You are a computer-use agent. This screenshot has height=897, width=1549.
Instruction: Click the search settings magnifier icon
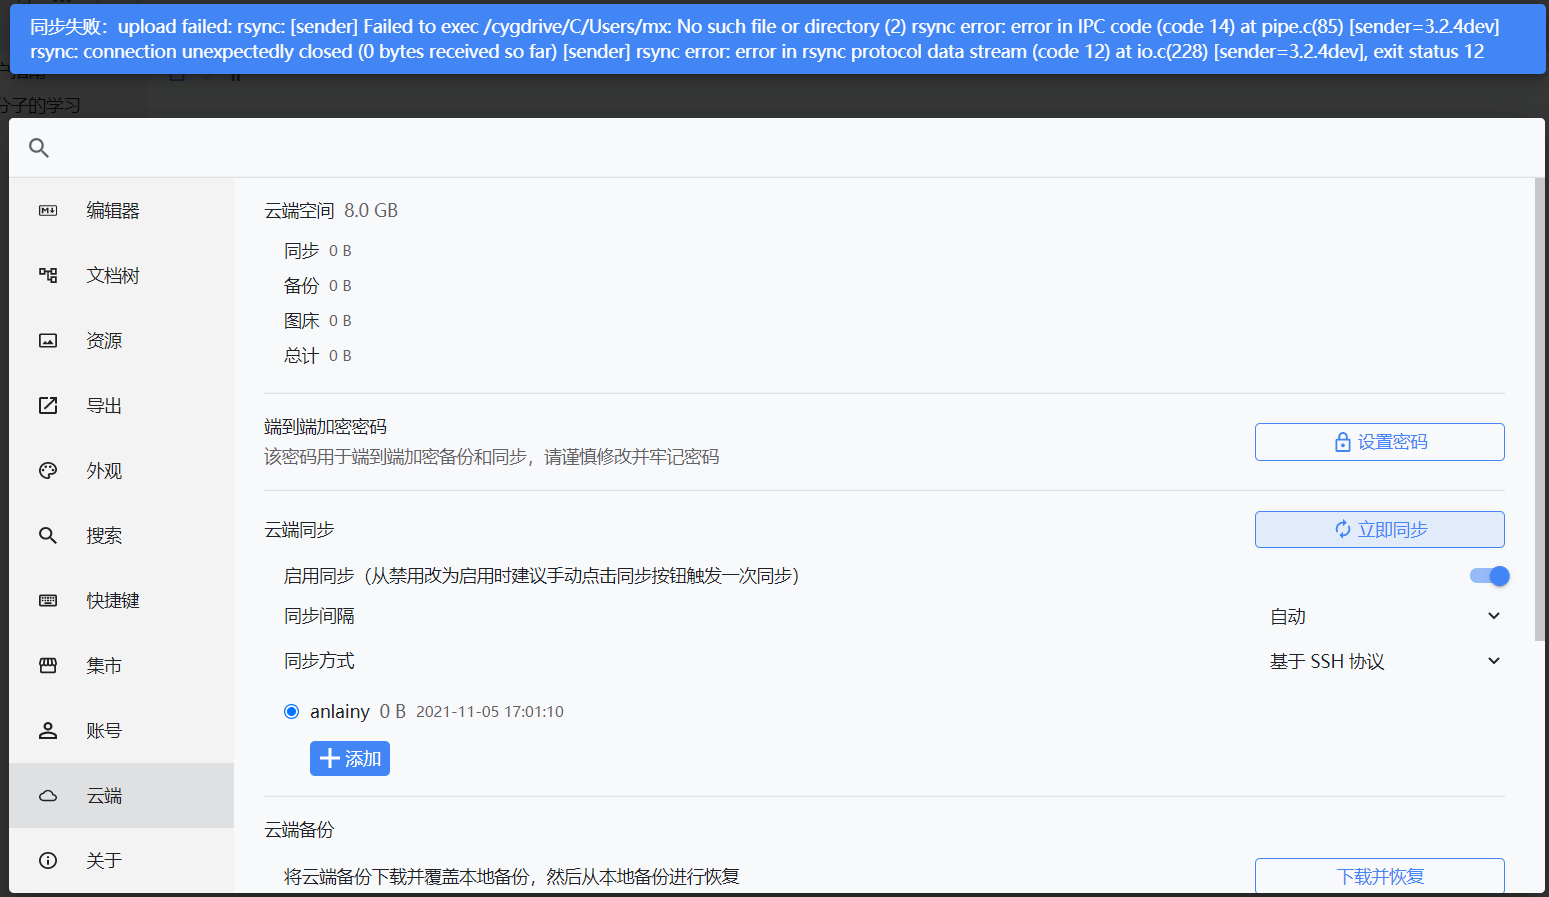coord(48,536)
